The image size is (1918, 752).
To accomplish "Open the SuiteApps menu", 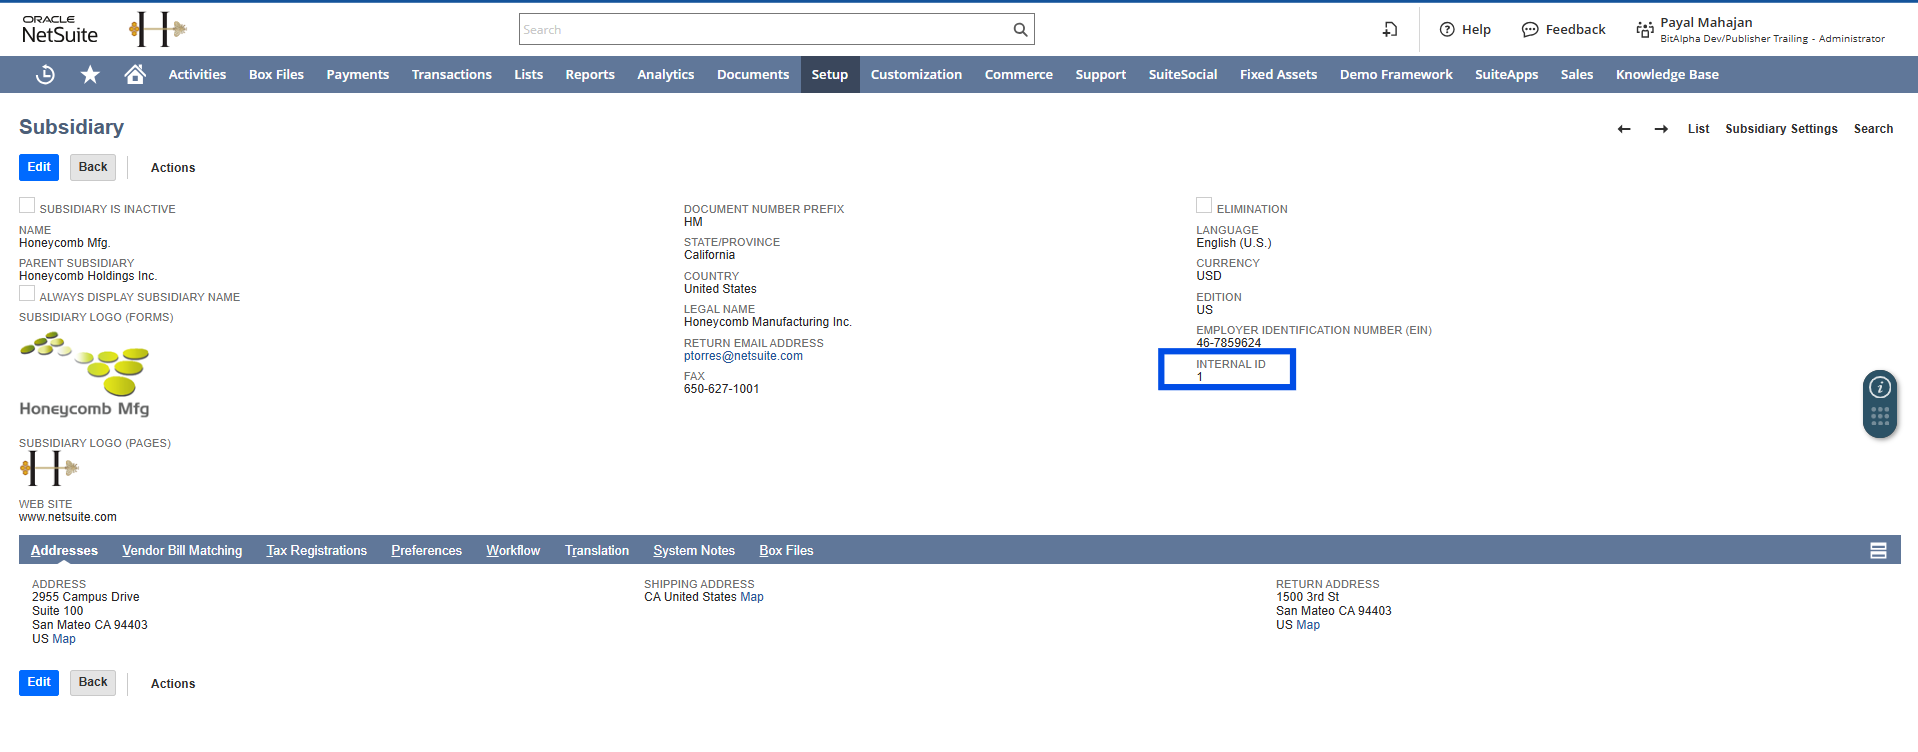I will pos(1506,75).
